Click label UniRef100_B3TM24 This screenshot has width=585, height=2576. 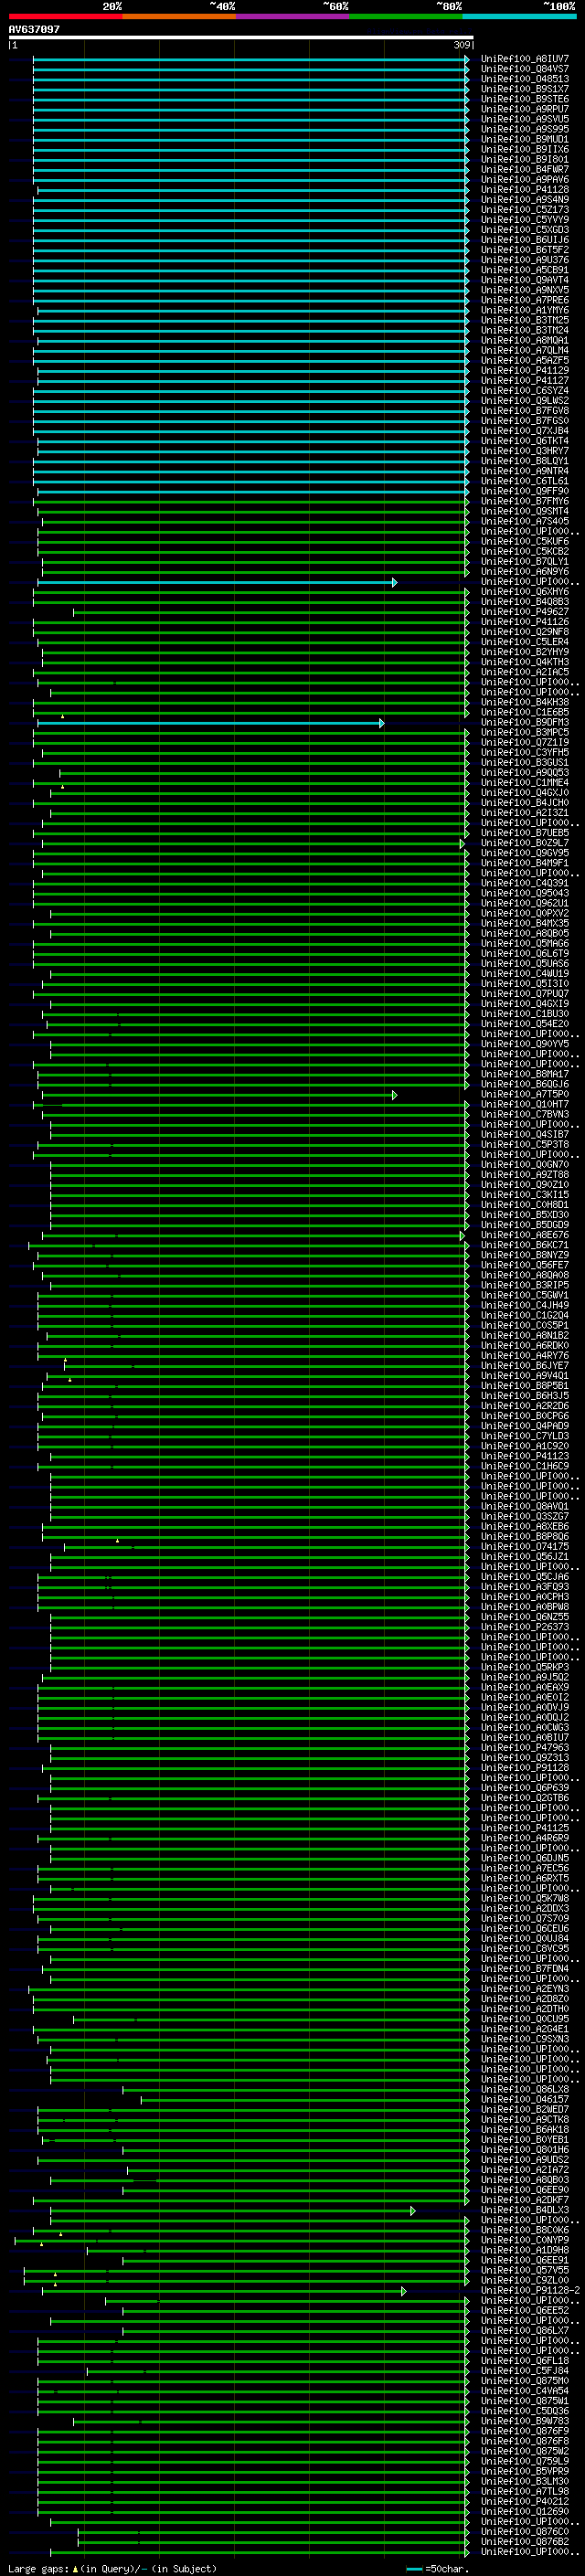(x=525, y=331)
